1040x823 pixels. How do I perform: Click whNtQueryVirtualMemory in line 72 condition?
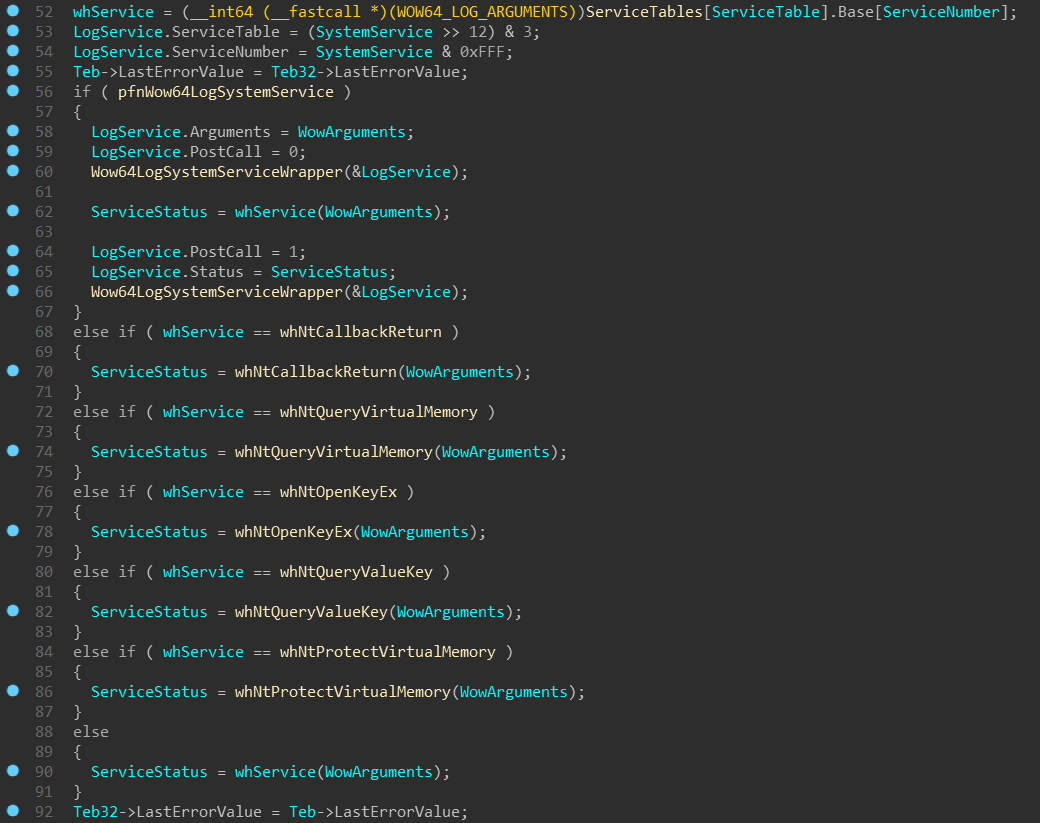379,412
